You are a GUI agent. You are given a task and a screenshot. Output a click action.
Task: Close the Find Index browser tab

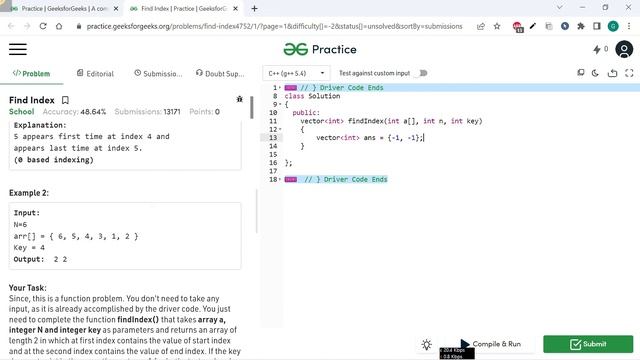click(x=236, y=9)
